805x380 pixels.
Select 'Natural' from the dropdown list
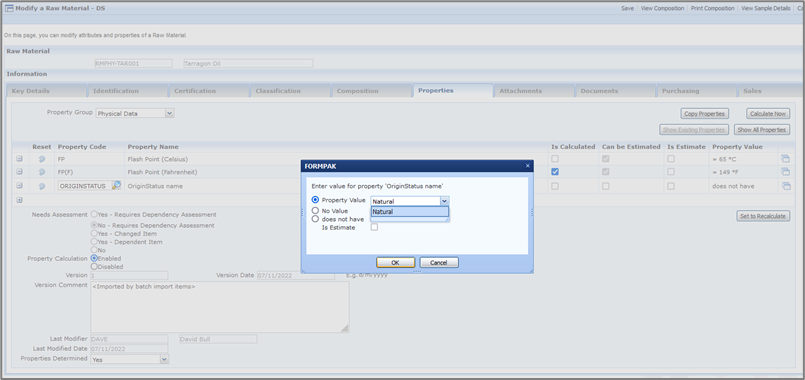point(410,212)
